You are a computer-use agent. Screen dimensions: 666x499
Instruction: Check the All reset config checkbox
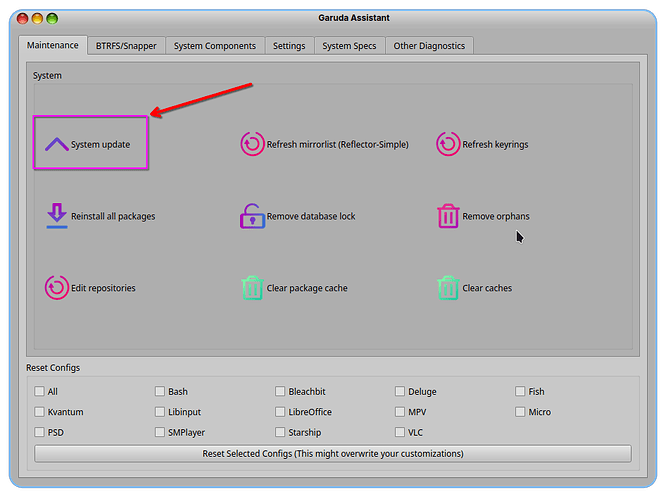pyautogui.click(x=40, y=391)
